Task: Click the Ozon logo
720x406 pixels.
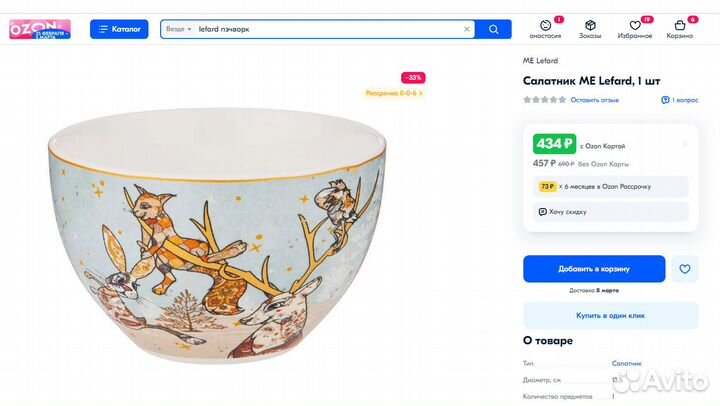Action: click(x=40, y=29)
